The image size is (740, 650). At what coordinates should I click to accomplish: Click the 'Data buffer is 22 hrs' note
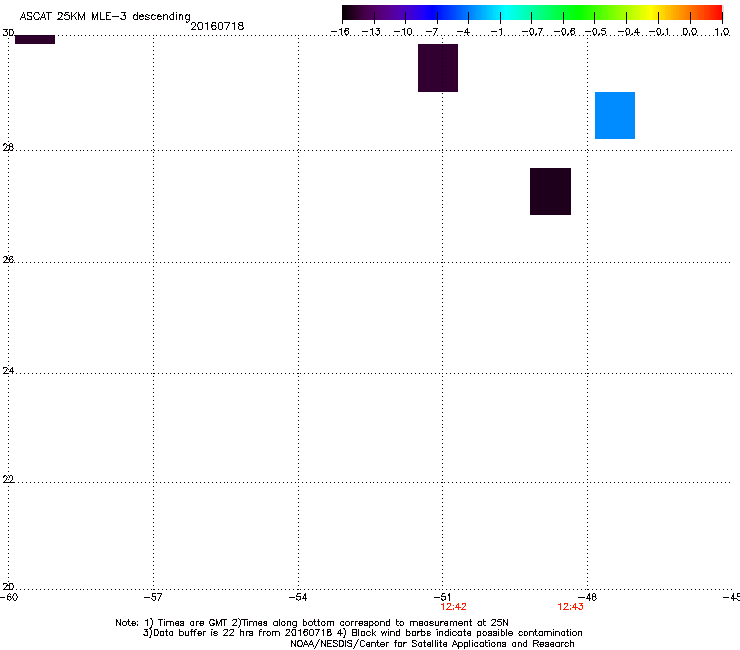(362, 633)
